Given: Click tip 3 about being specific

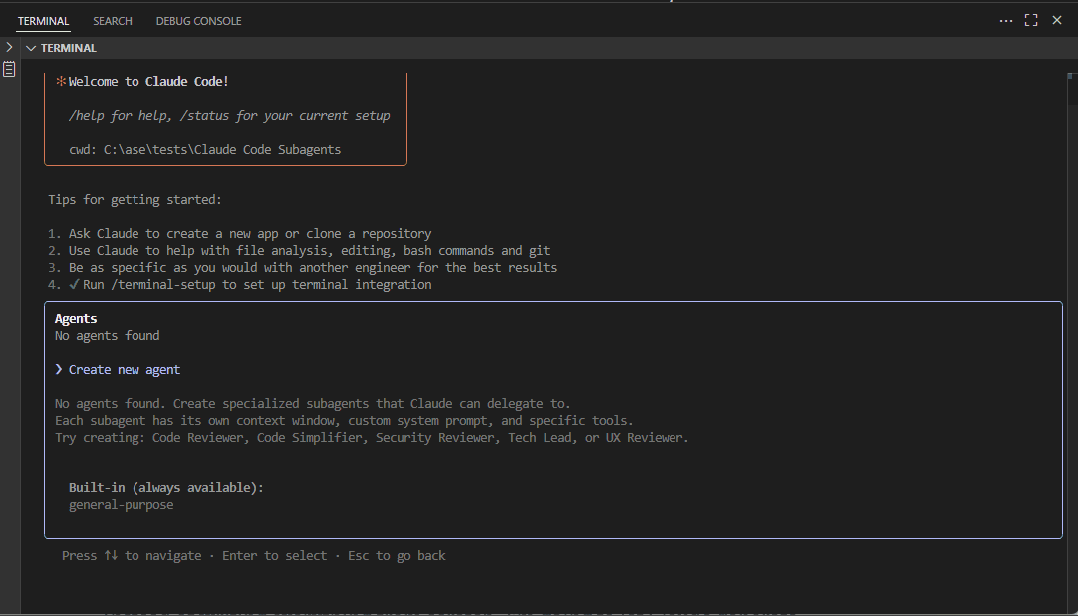Looking at the screenshot, I should coord(302,267).
